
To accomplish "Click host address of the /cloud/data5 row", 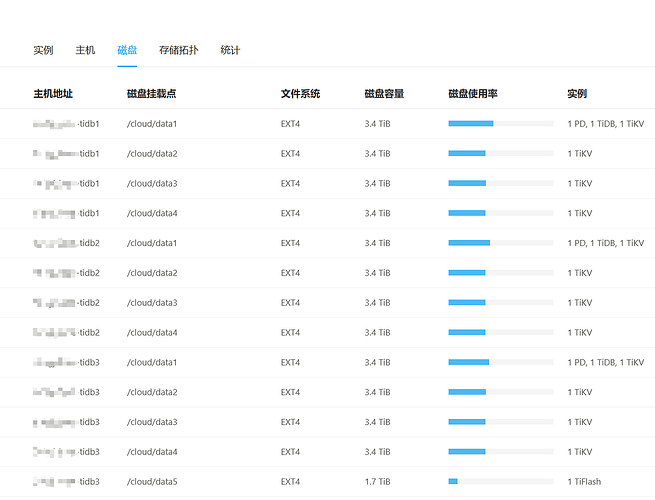I will point(66,482).
